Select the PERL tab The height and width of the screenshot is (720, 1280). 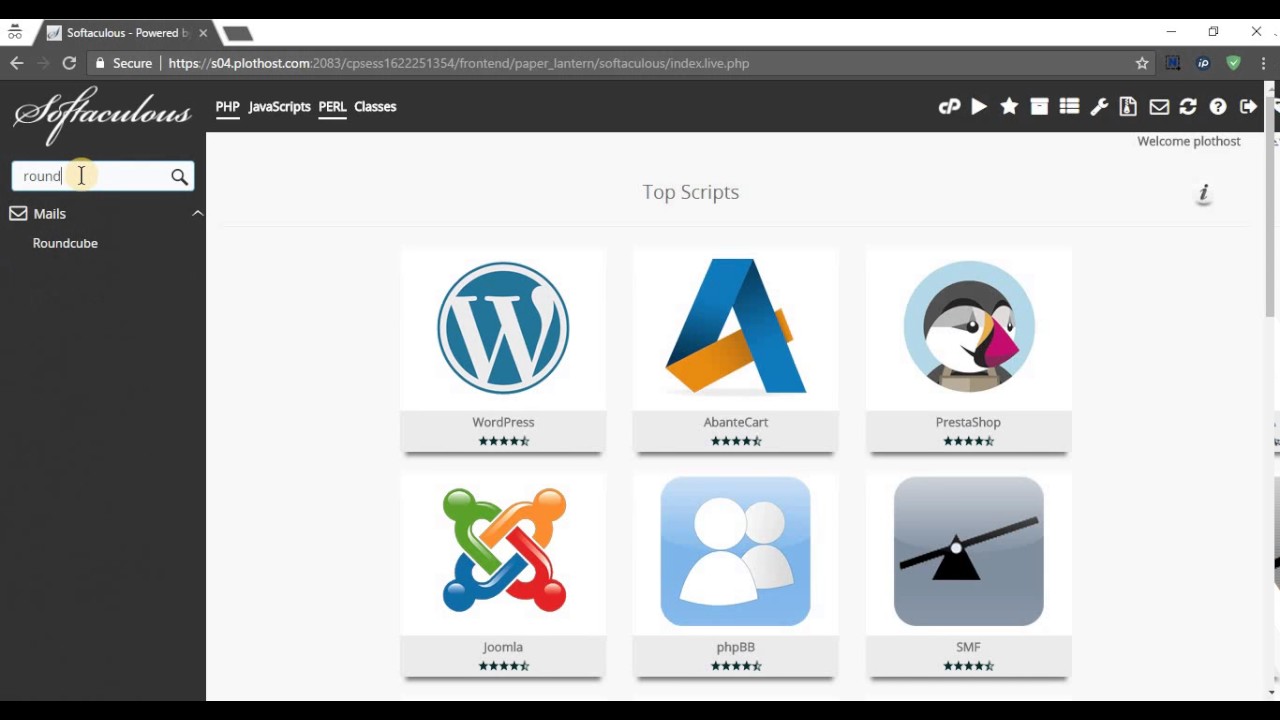(x=332, y=107)
